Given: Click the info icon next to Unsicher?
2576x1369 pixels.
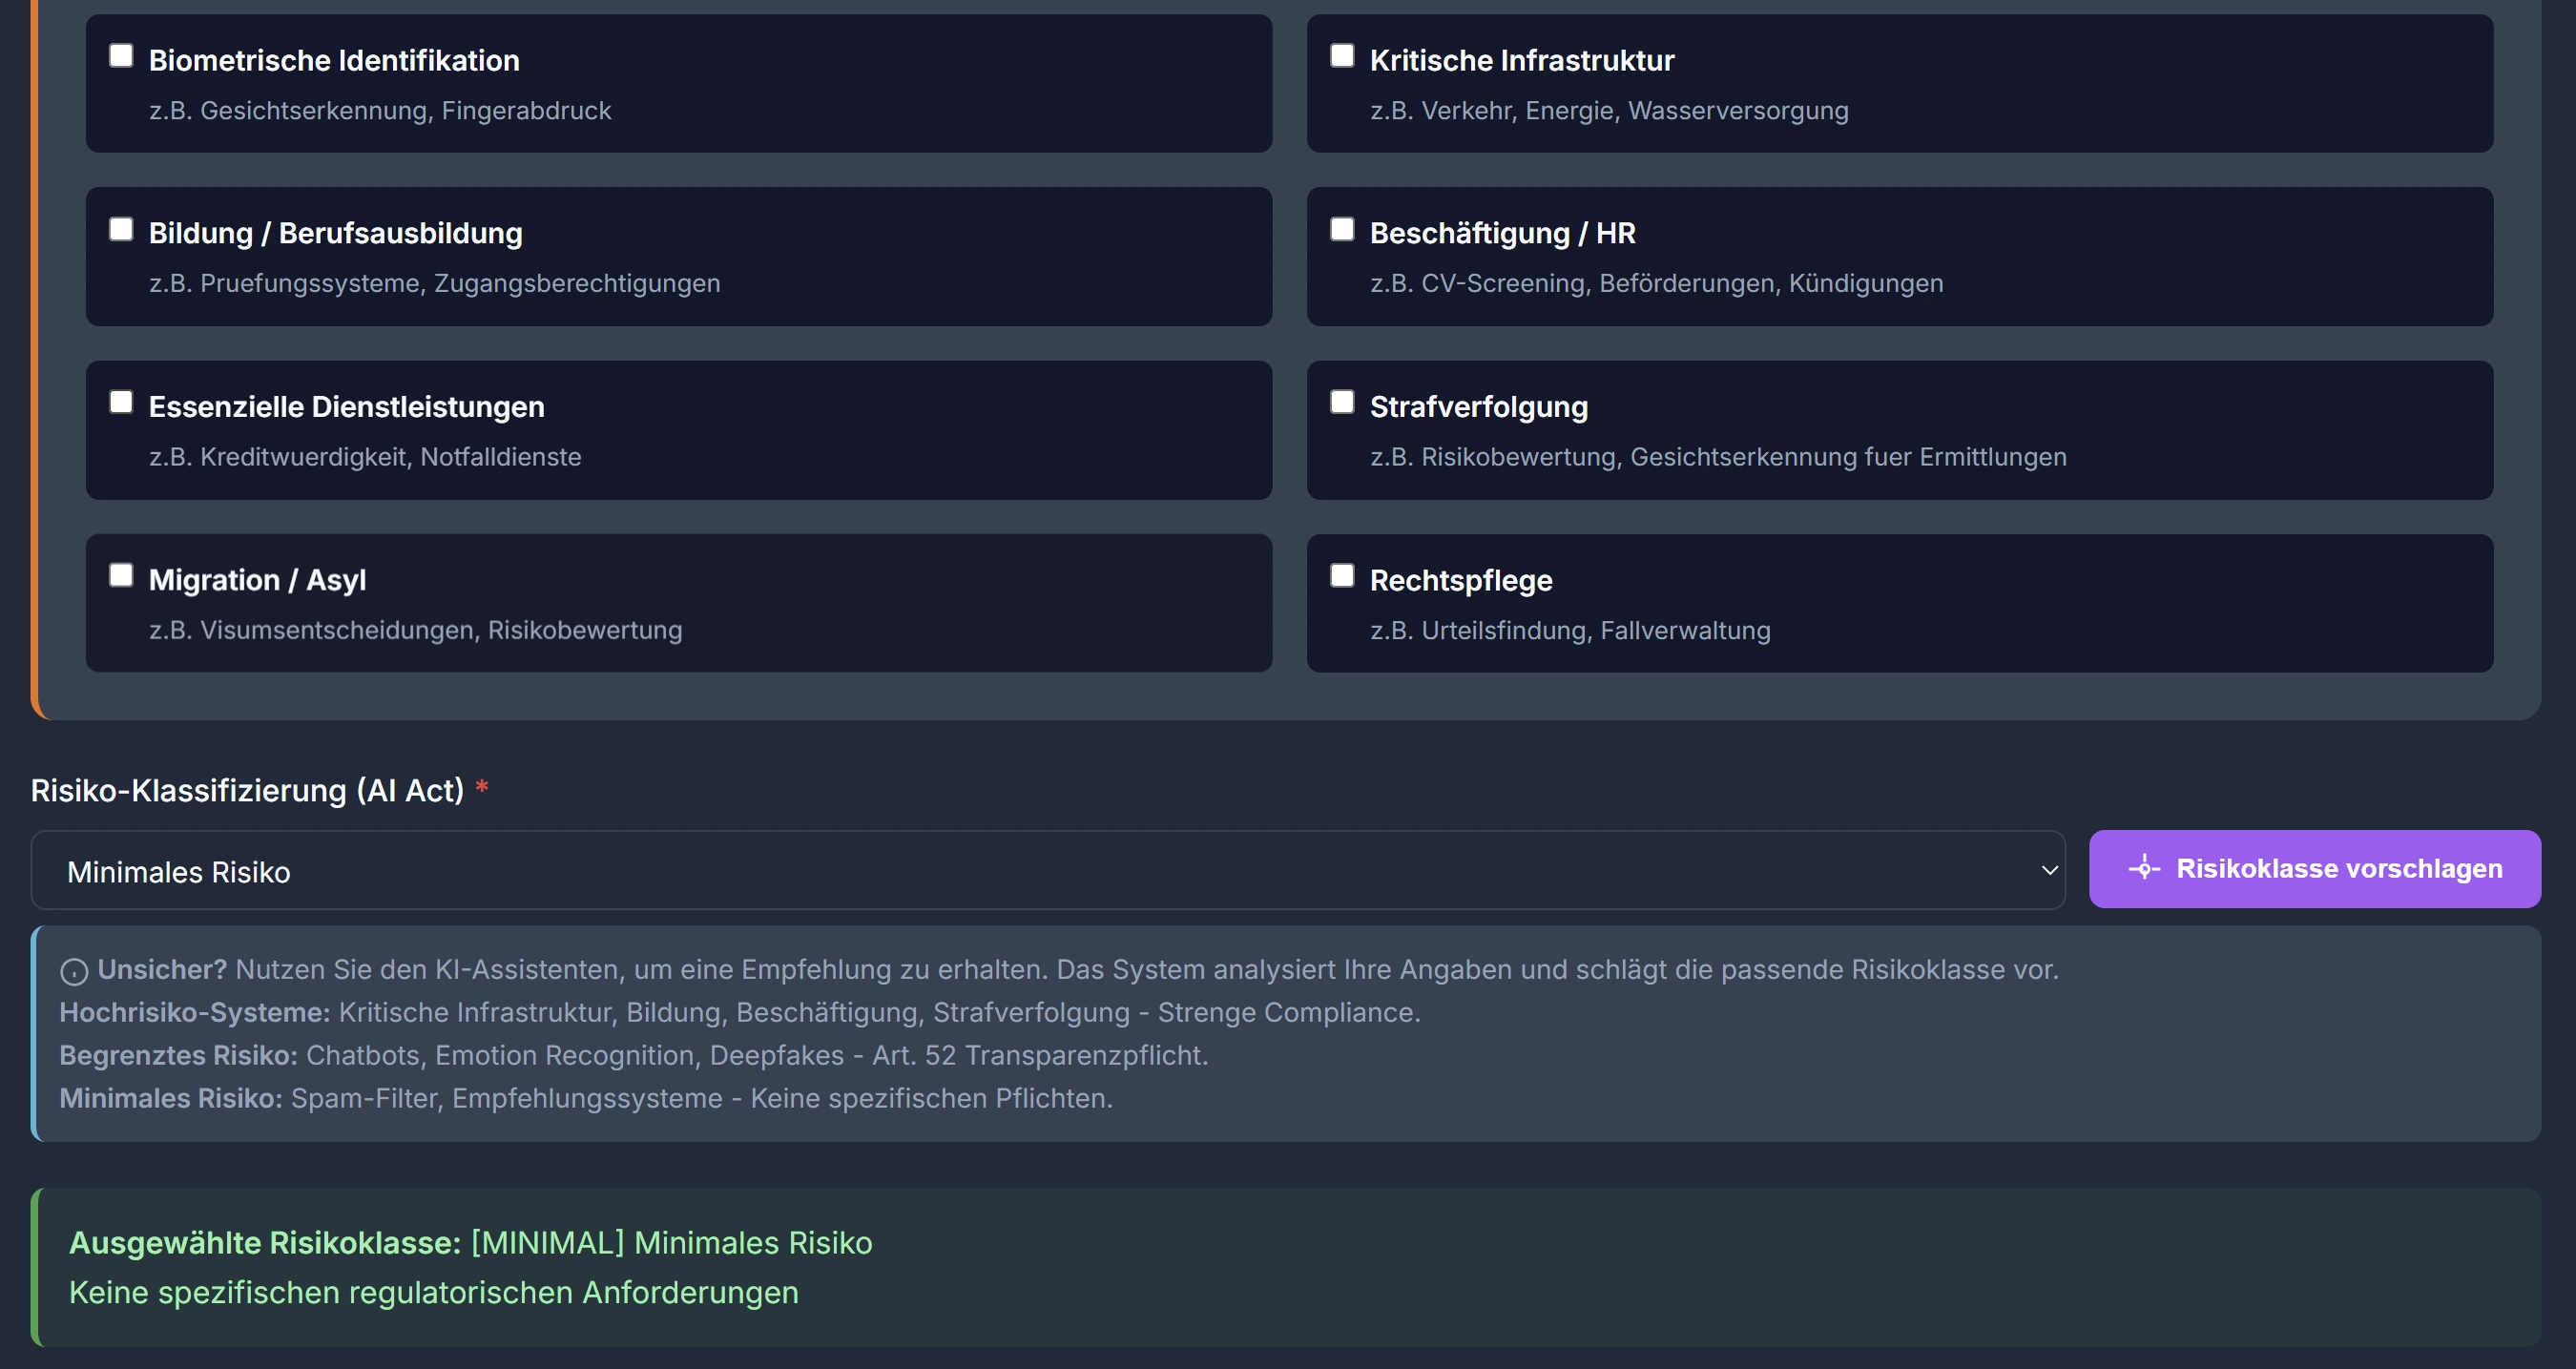Looking at the screenshot, I should pos(74,971).
